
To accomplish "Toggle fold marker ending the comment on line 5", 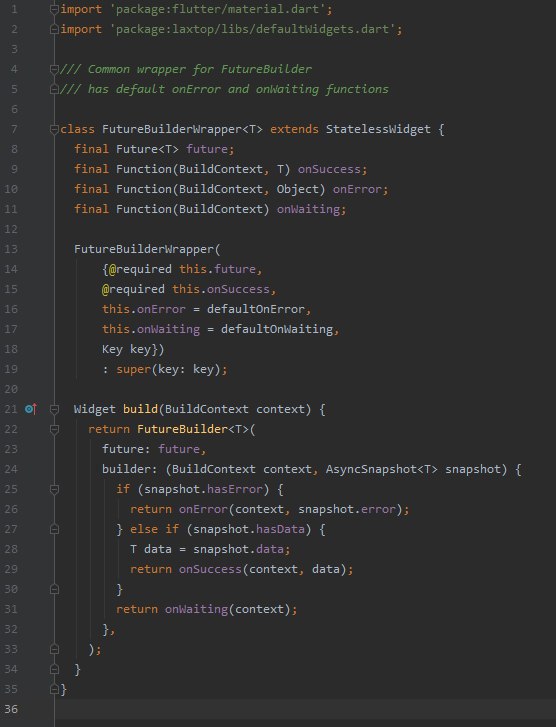I will (54, 89).
